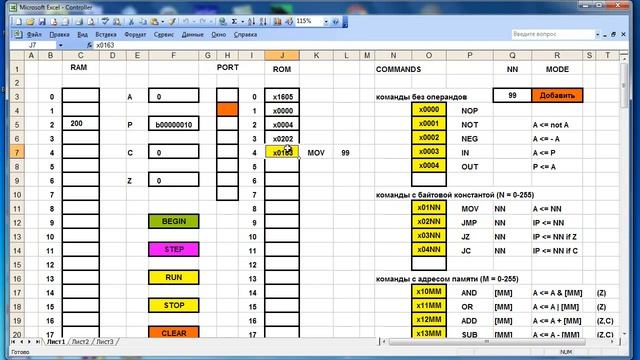640x360 pixels.
Task: Select the yellow x0003 IN command cell
Action: click(429, 152)
